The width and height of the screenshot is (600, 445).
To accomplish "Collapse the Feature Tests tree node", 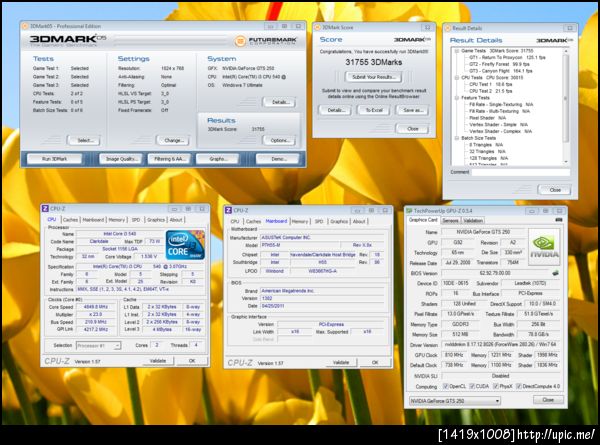I will coord(457,98).
